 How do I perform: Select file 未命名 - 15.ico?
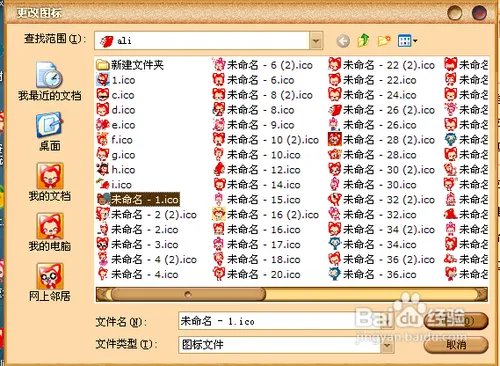[x=257, y=199]
